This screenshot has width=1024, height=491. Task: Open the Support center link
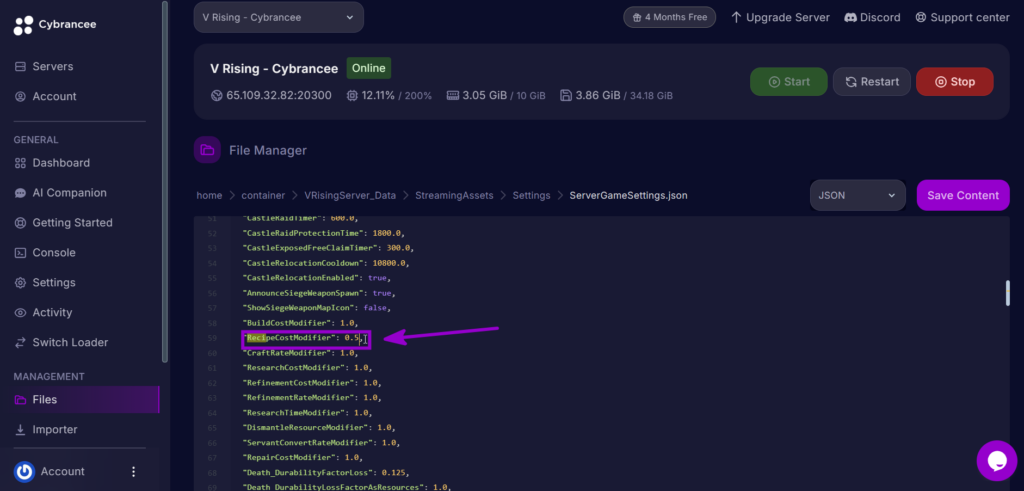[x=962, y=18]
